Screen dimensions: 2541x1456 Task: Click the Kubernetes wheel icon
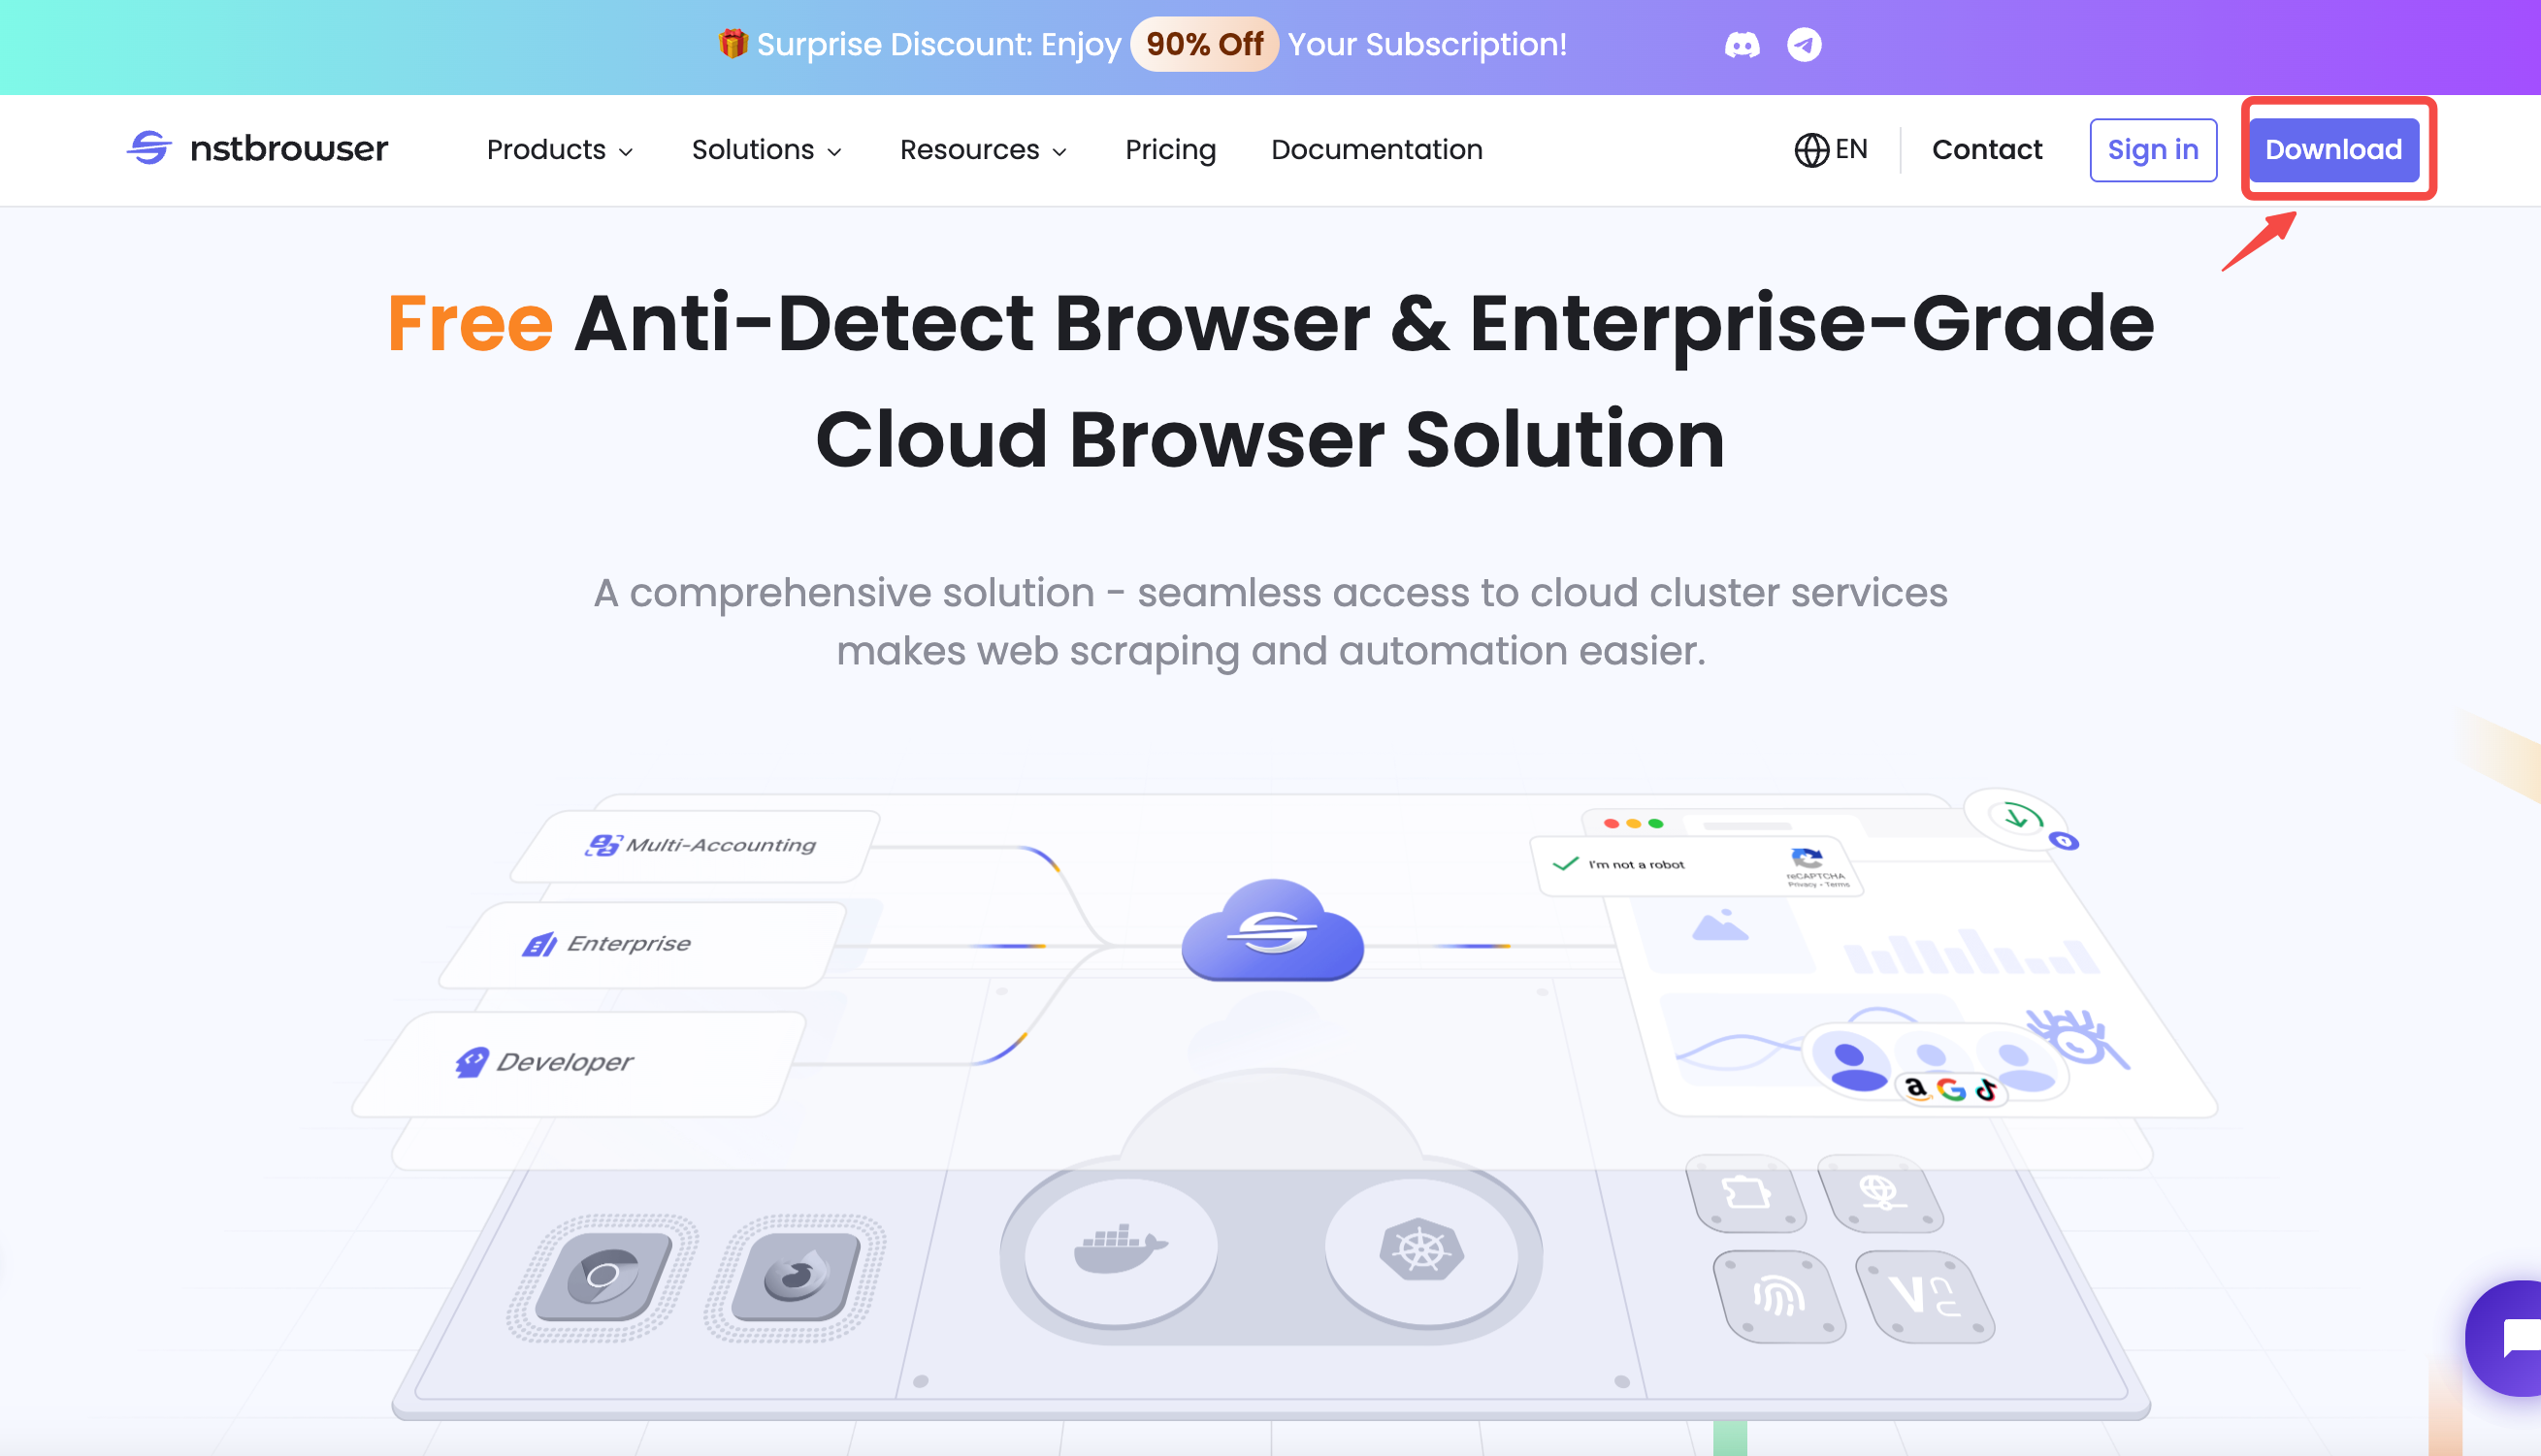tap(1421, 1249)
